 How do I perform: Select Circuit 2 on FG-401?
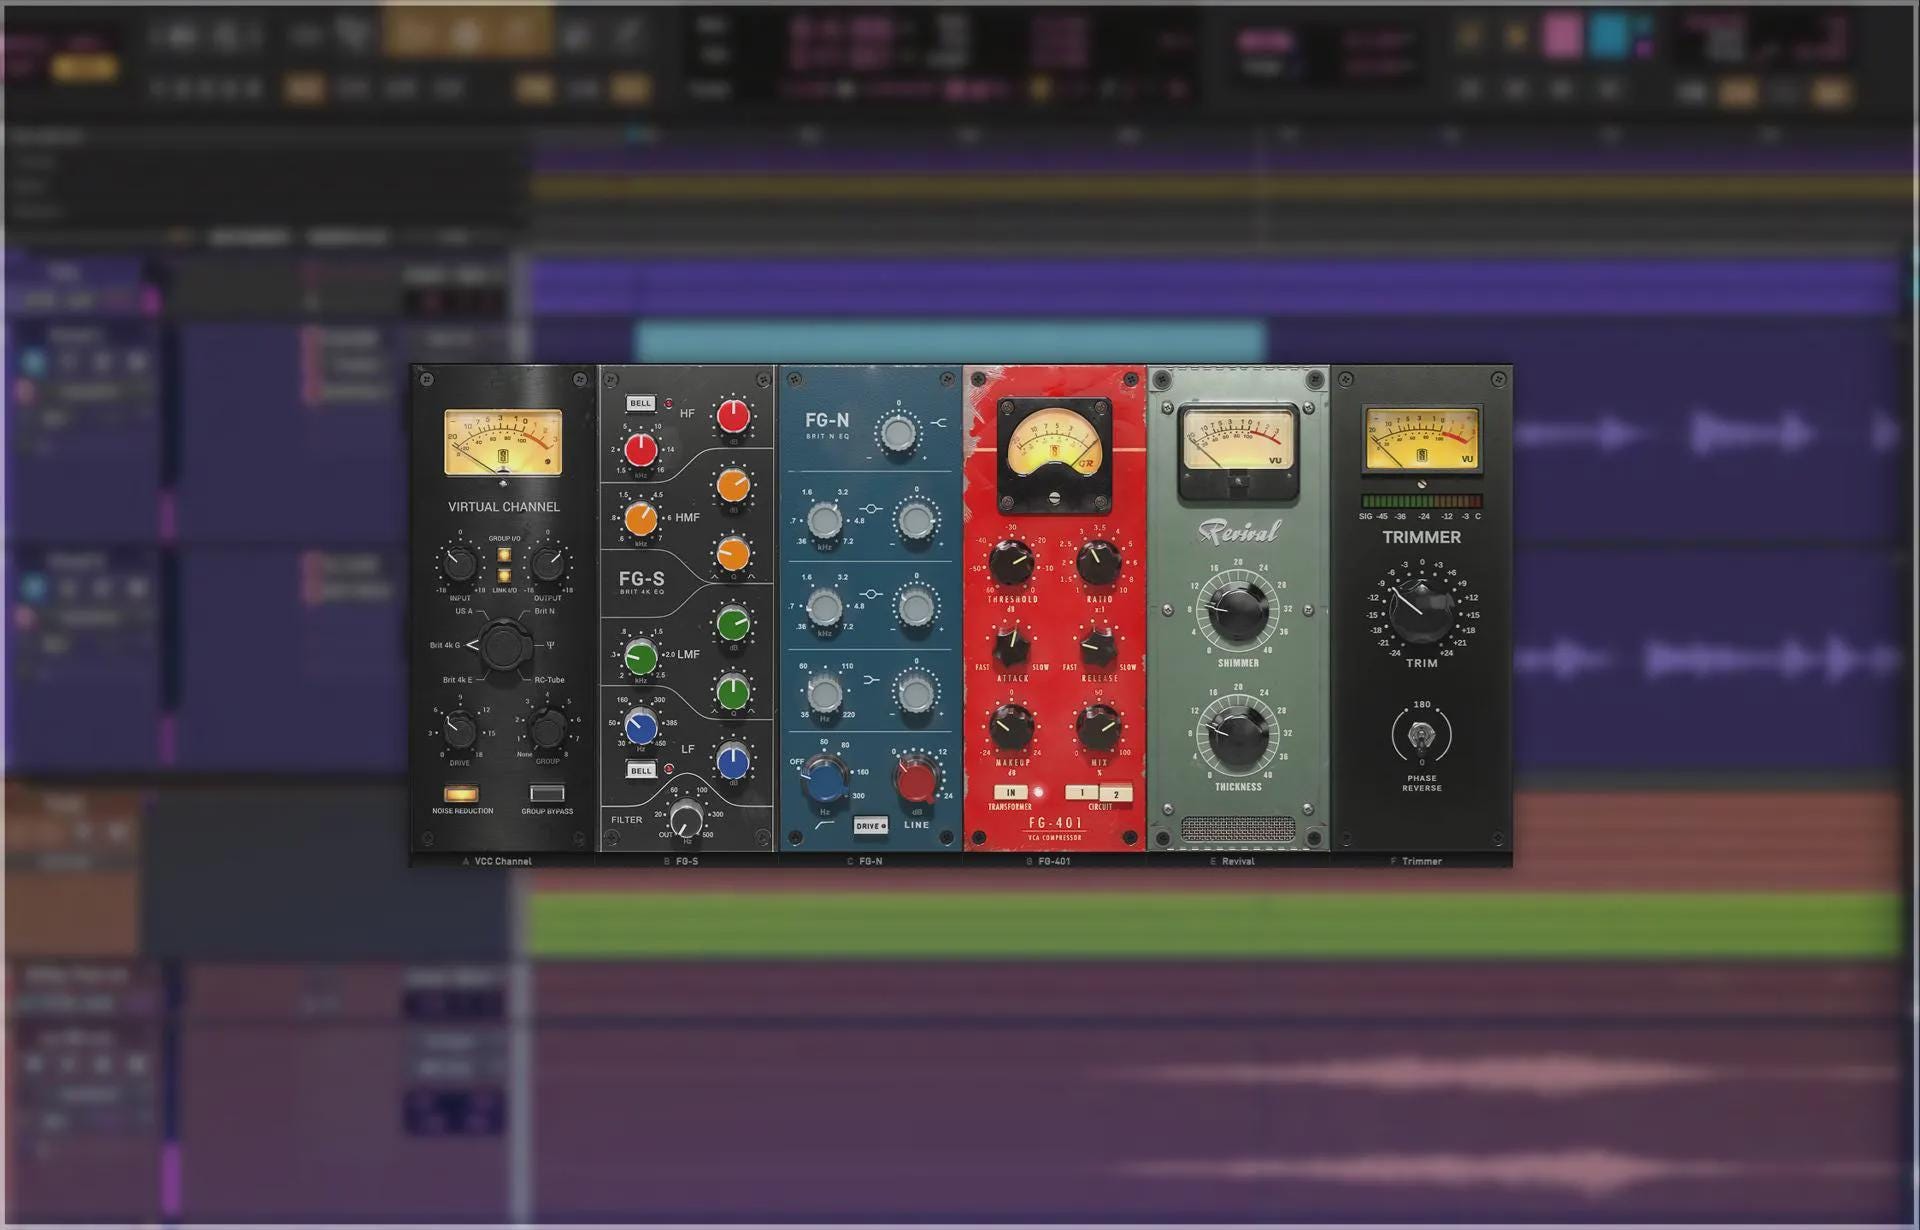1116,795
